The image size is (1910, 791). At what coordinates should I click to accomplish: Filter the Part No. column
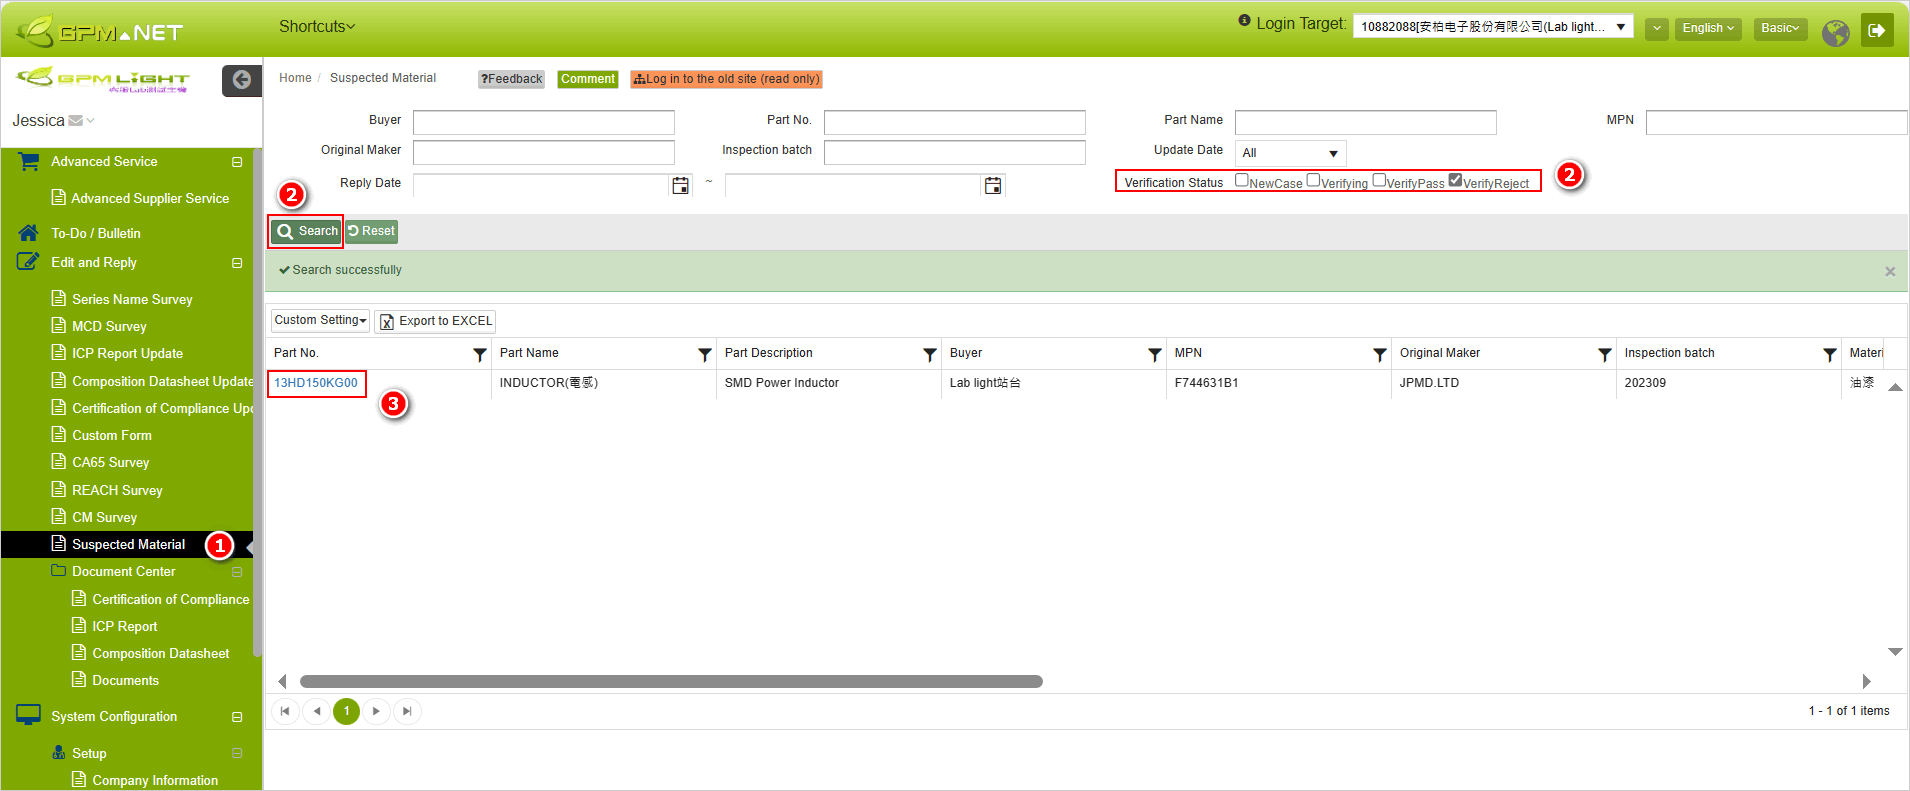click(x=480, y=354)
